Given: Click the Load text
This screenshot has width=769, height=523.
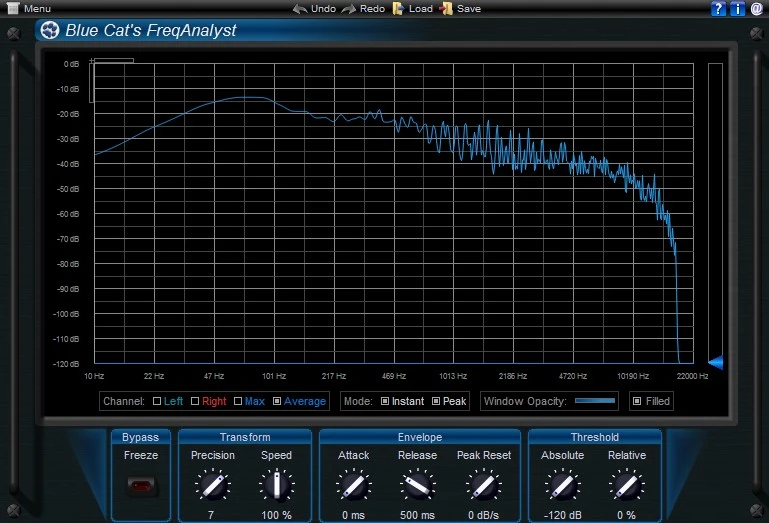Looking at the screenshot, I should click(421, 8).
